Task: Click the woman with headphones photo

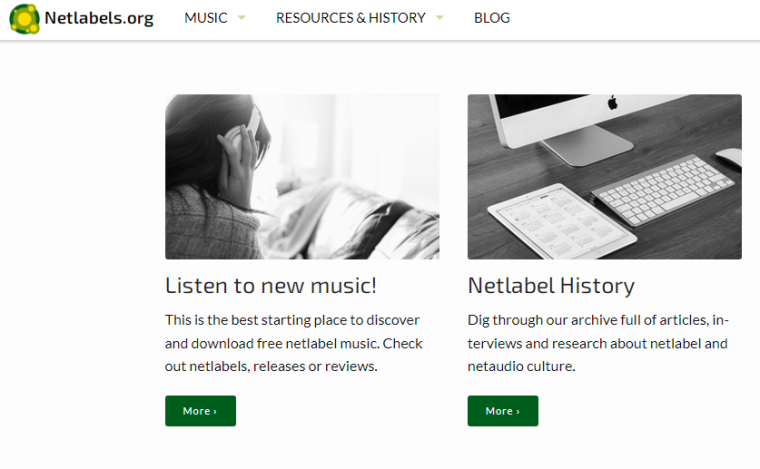Action: 302,177
